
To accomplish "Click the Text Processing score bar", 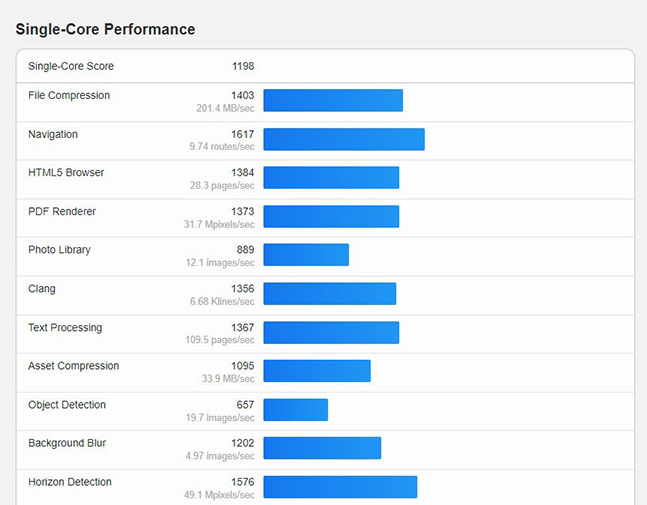I will 331,332.
